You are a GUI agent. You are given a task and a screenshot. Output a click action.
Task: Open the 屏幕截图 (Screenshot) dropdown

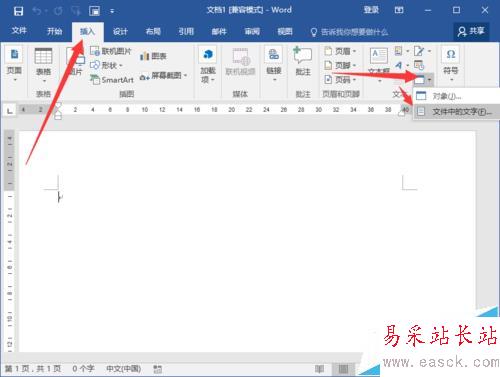163,76
